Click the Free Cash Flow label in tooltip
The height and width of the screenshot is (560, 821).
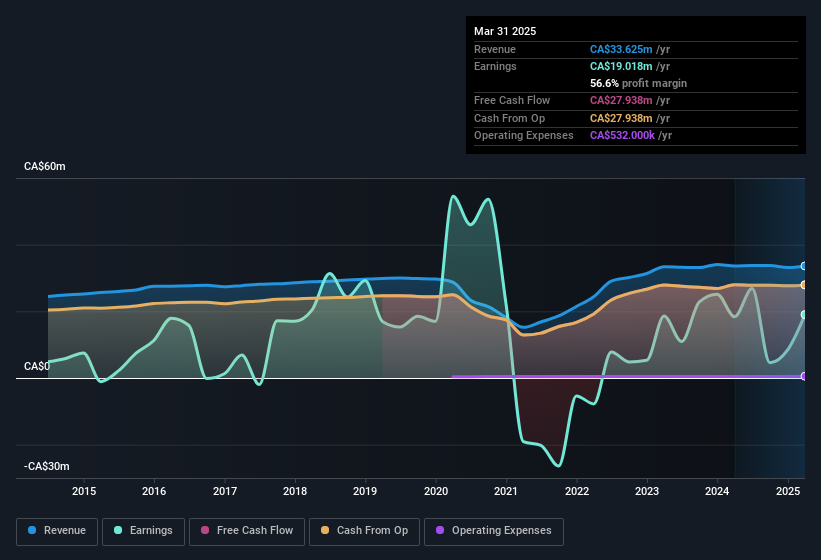[x=512, y=100]
